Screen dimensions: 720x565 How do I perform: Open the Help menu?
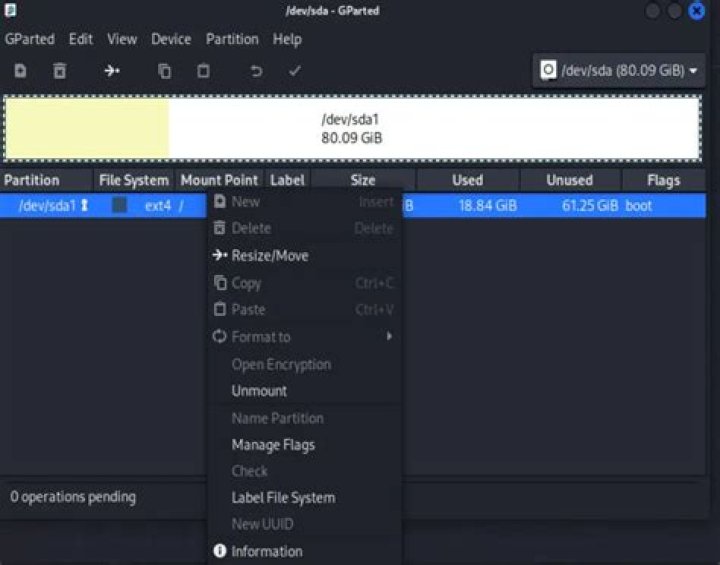[x=287, y=39]
